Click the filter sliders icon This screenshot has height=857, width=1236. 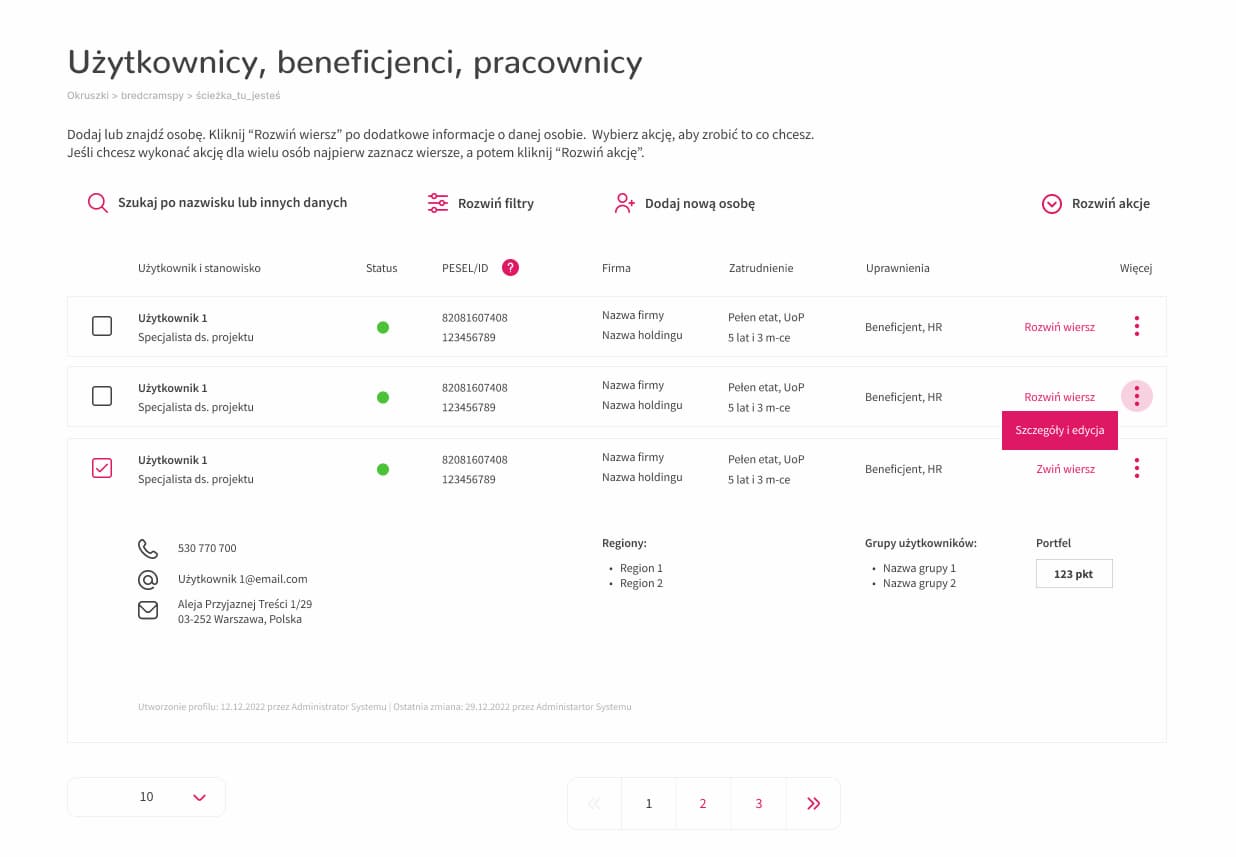(x=438, y=203)
